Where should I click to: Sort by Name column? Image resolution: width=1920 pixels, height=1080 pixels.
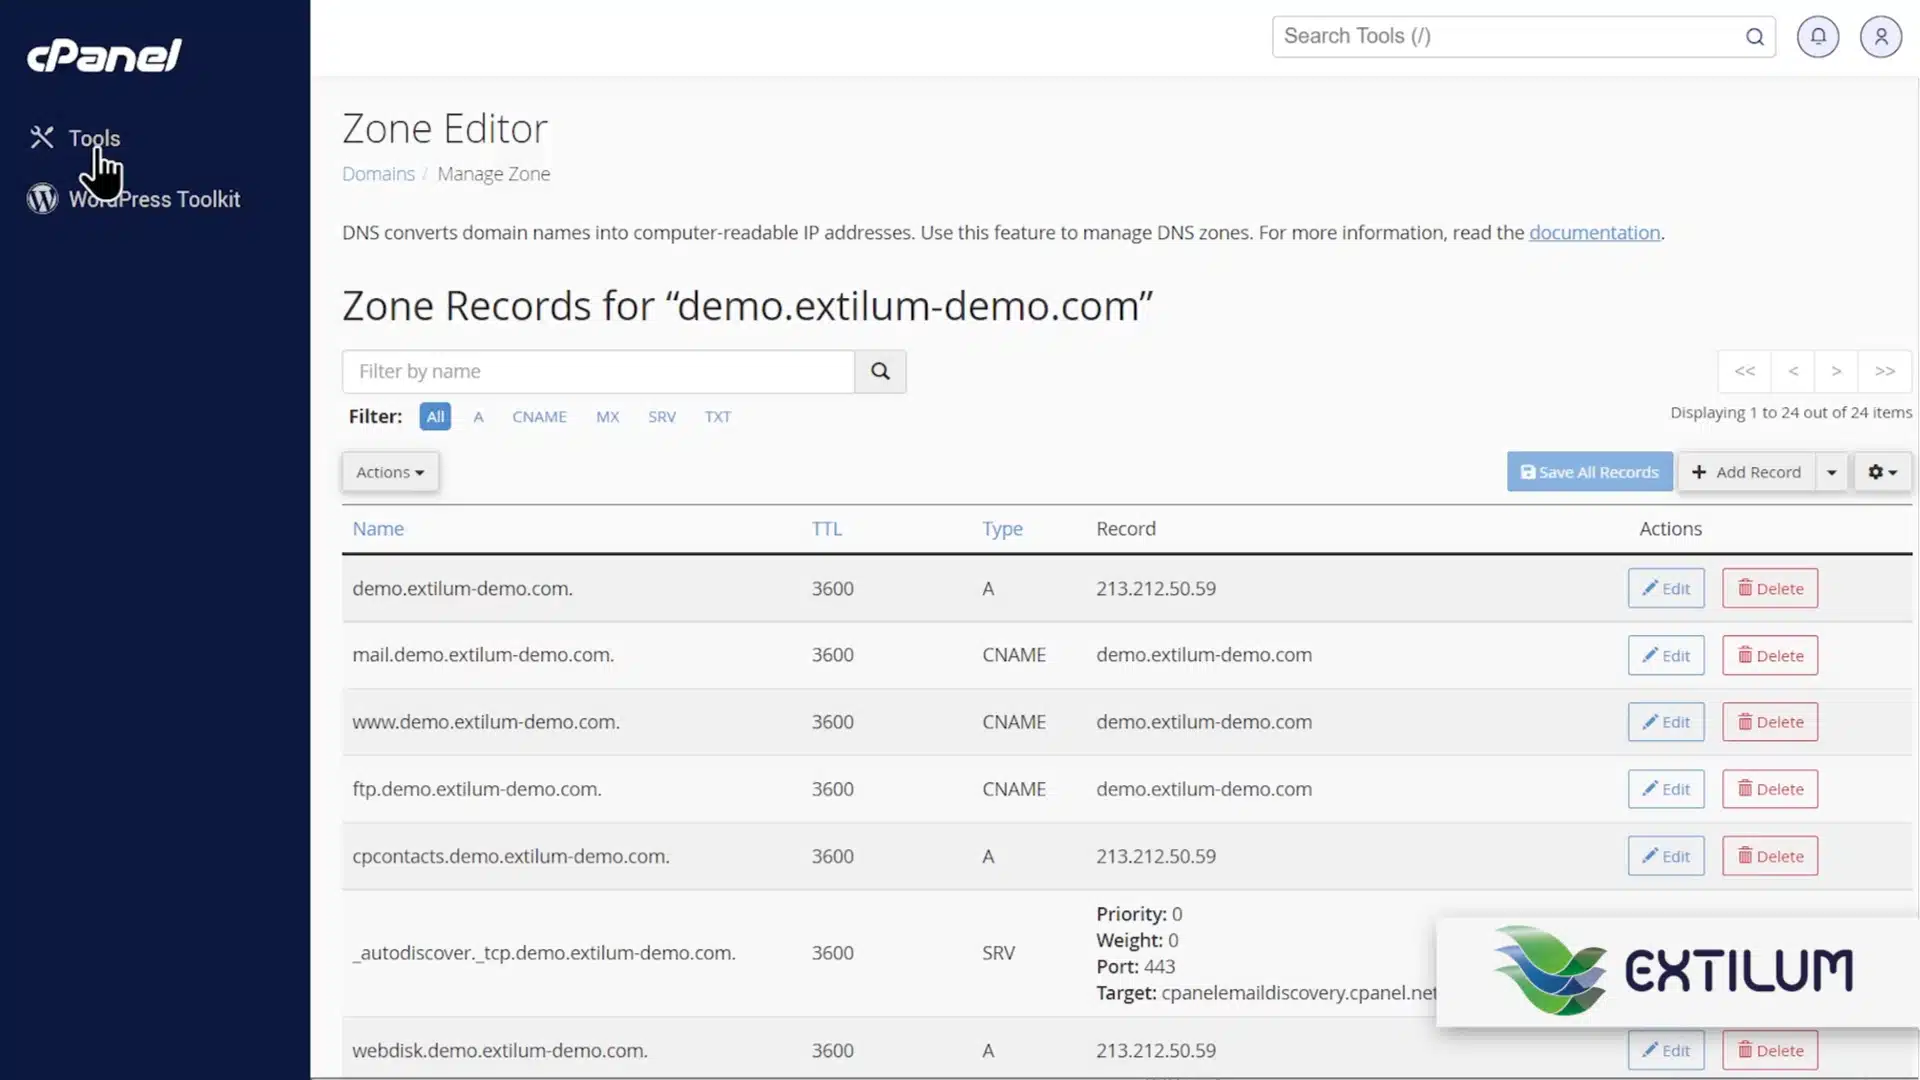378,529
